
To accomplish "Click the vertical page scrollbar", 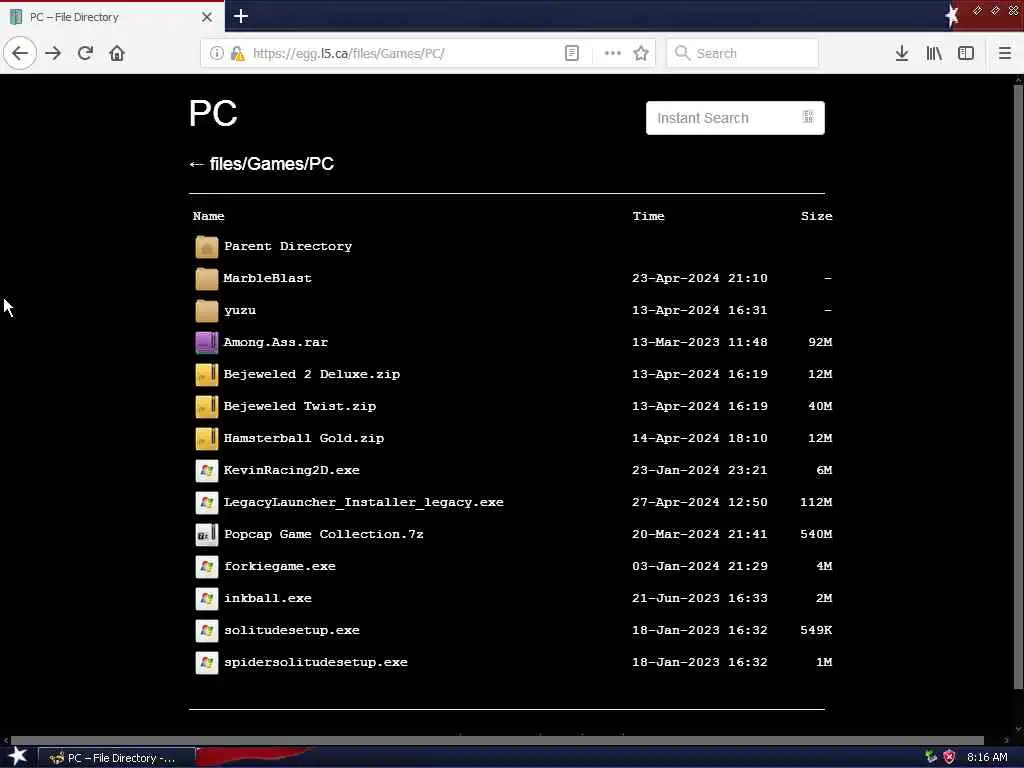I will coord(1018,385).
